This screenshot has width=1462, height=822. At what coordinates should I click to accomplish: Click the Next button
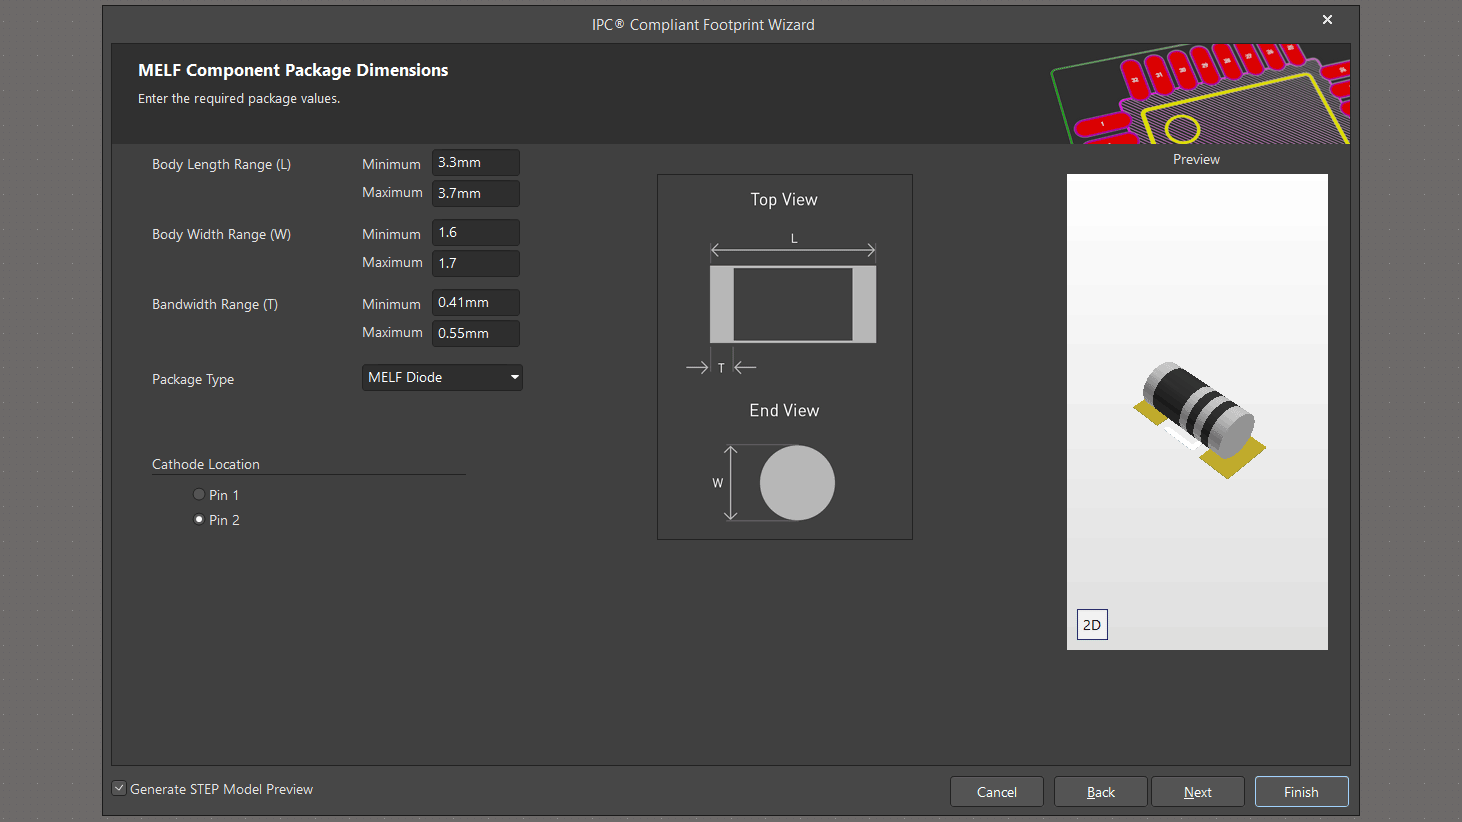(1197, 792)
